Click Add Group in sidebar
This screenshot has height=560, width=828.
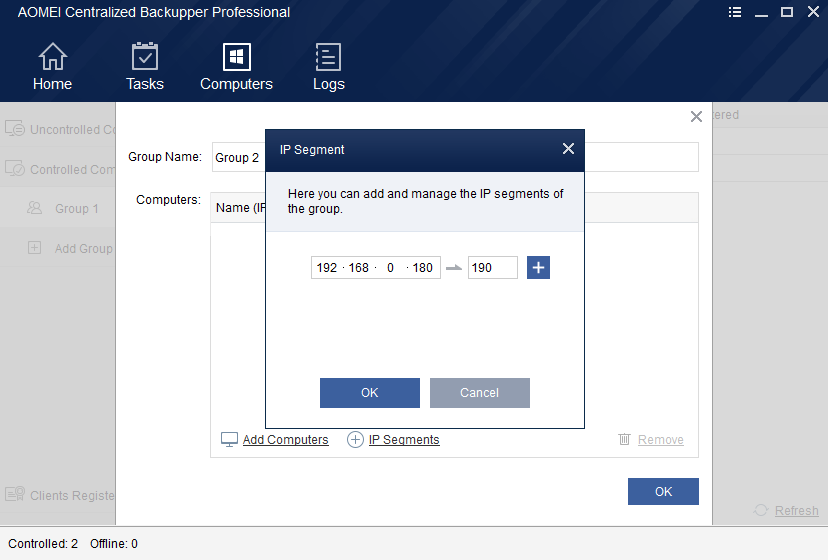[x=58, y=248]
